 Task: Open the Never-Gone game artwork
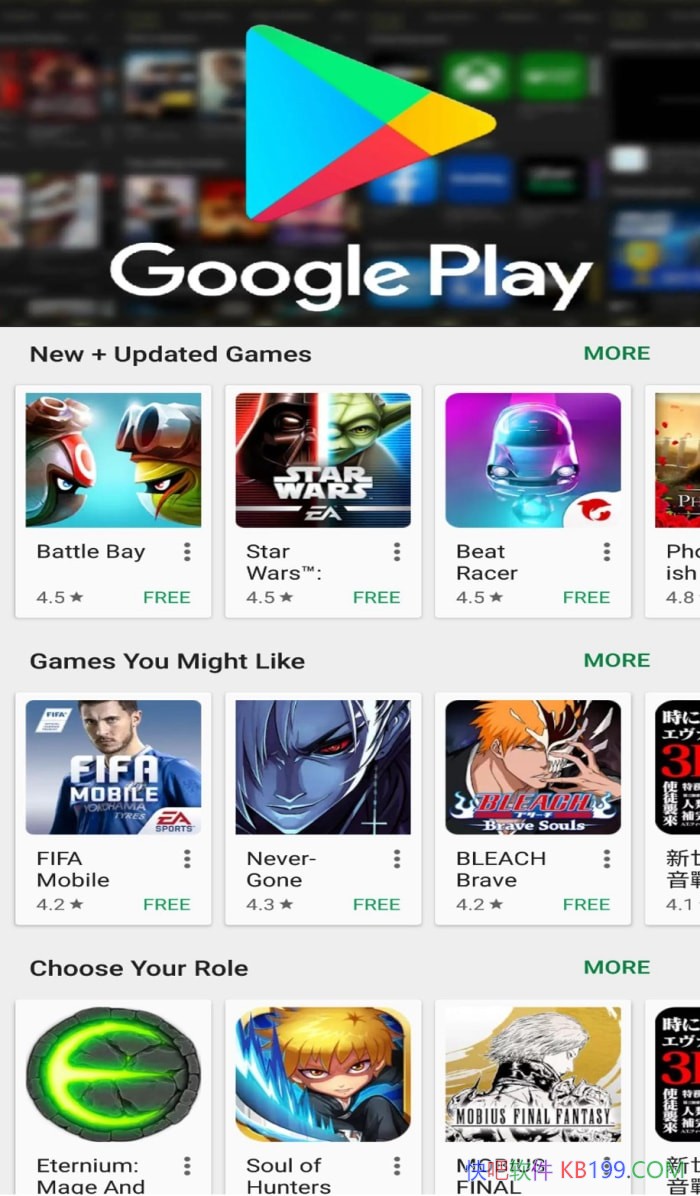tap(323, 767)
